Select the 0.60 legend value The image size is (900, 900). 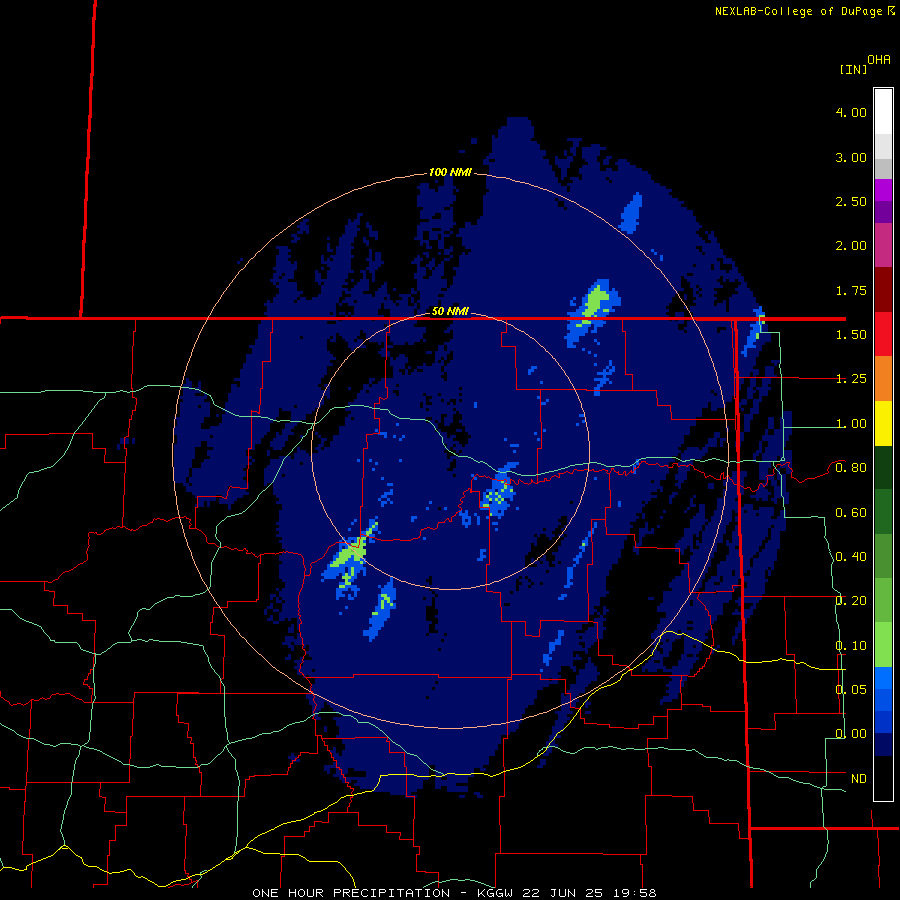pyautogui.click(x=851, y=513)
